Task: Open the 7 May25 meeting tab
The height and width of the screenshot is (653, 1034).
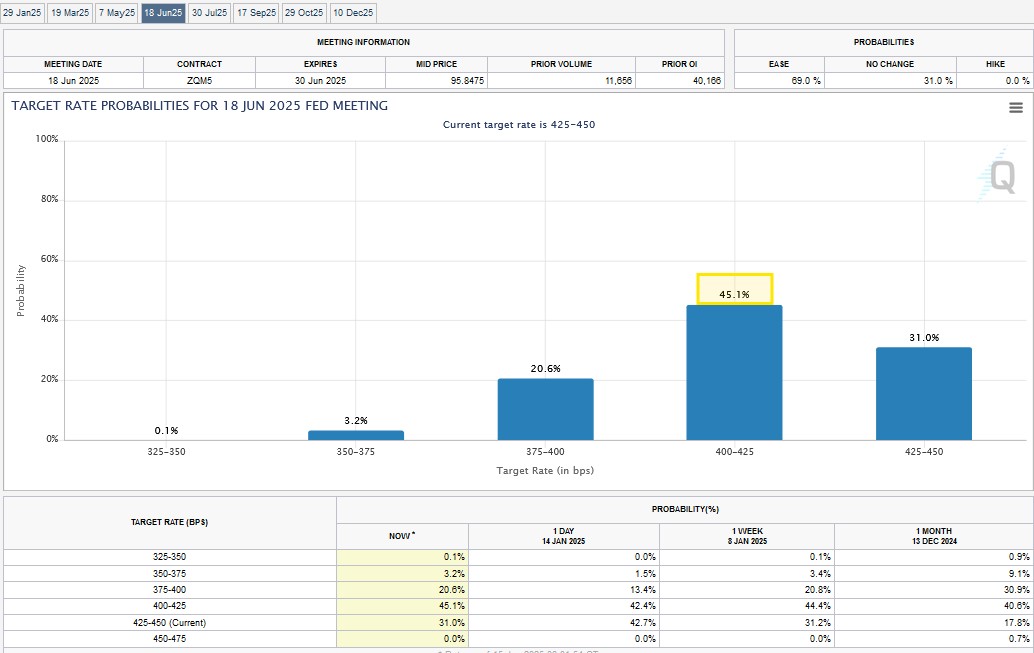Action: coord(117,13)
